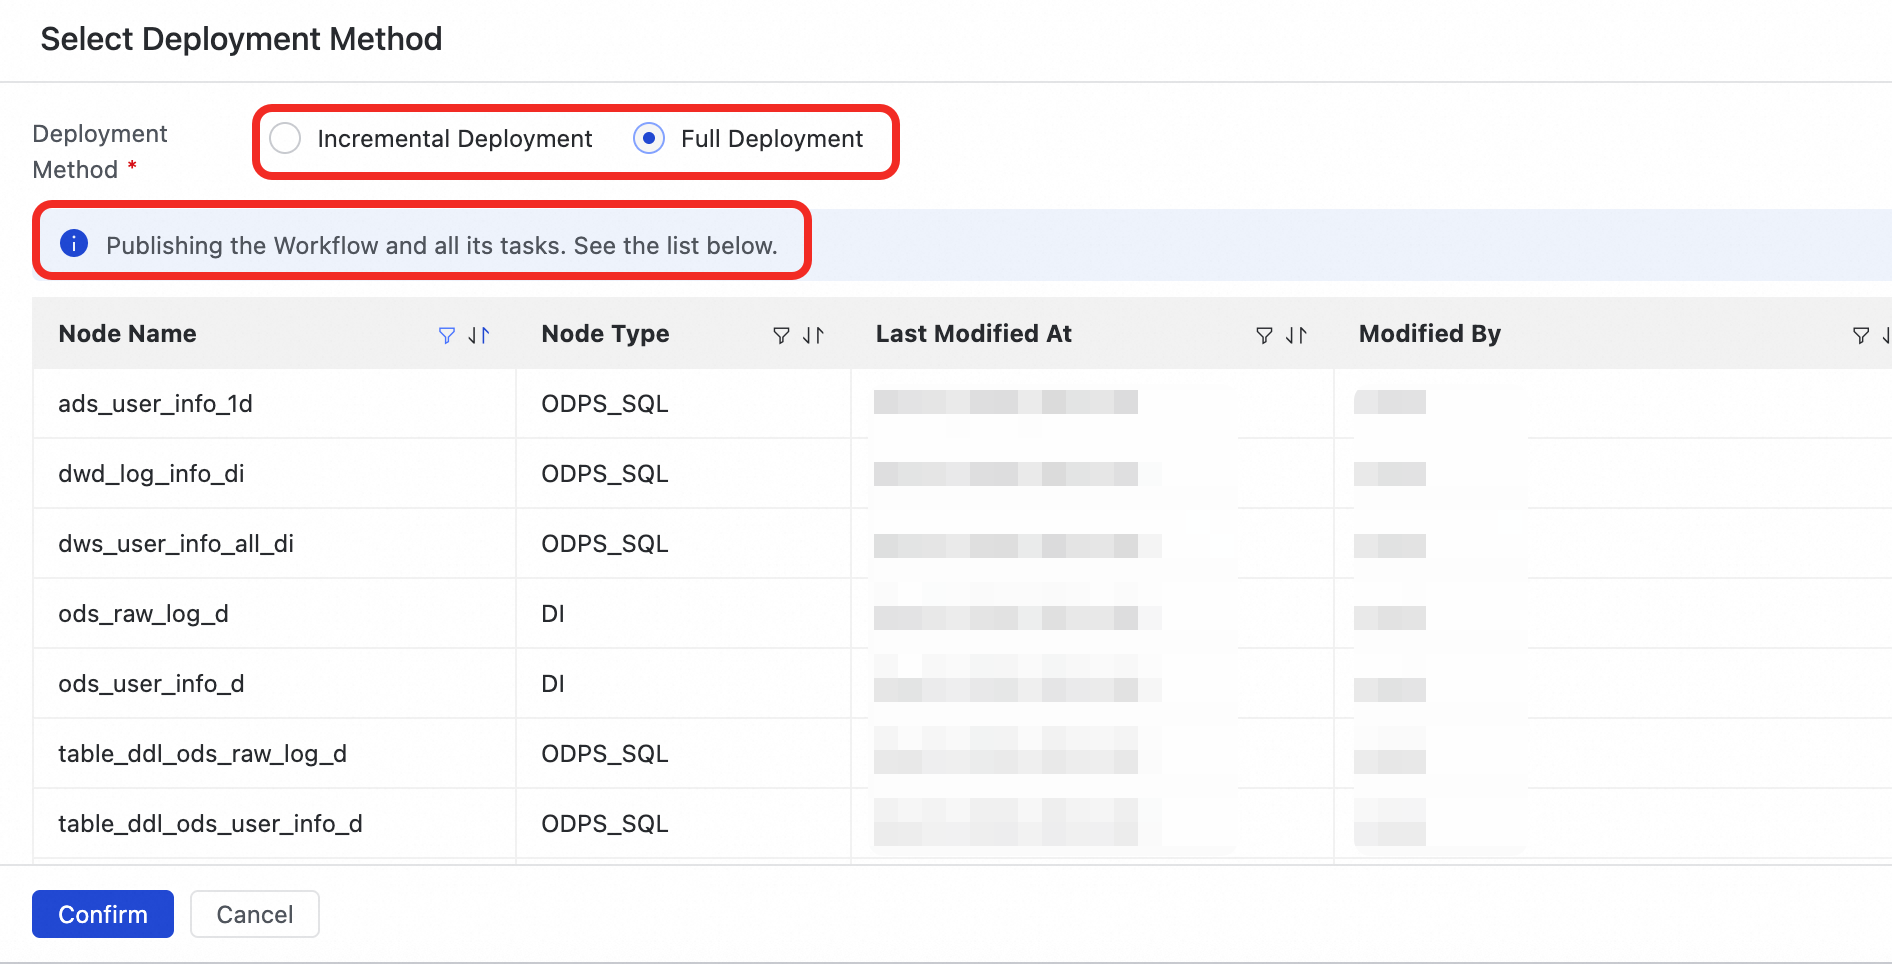Sort by Last Modified At

coord(1296,335)
